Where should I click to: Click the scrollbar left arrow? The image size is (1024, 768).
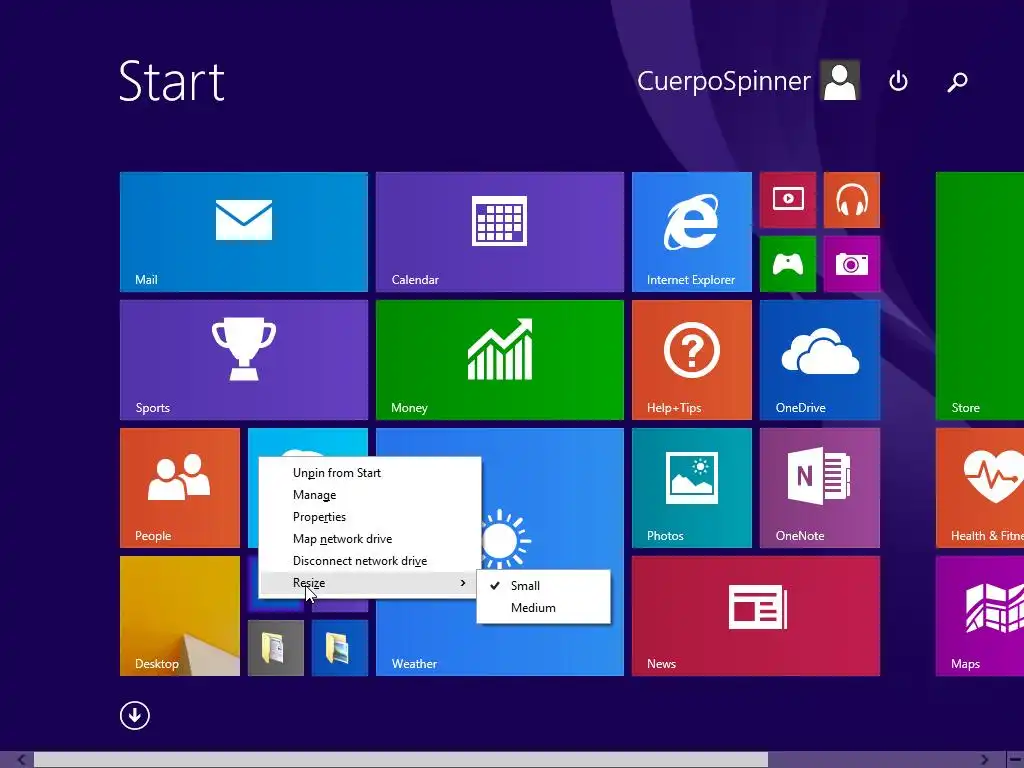(x=21, y=760)
